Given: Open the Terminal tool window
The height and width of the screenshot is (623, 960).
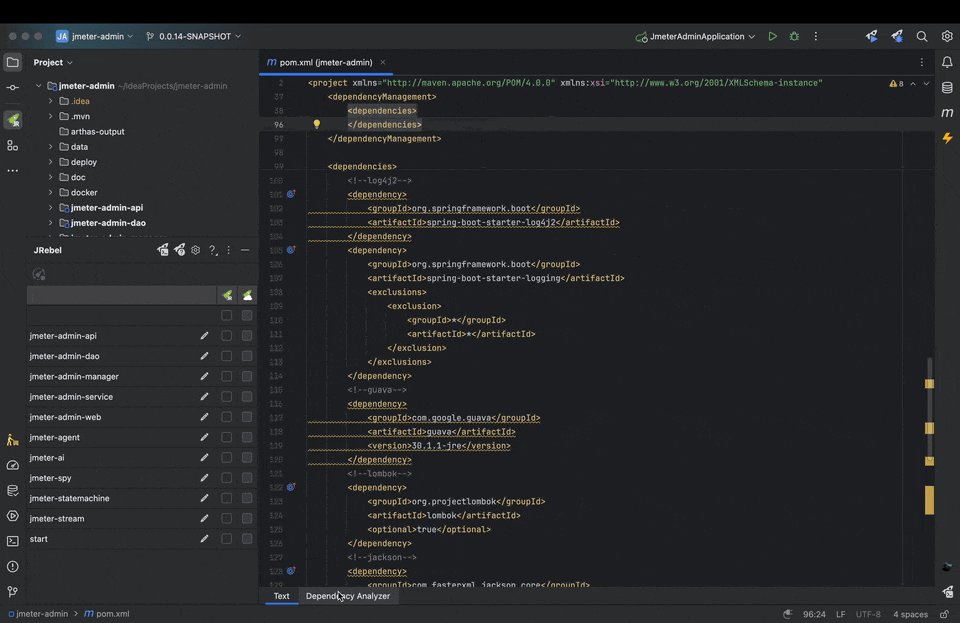Looking at the screenshot, I should (x=12, y=541).
